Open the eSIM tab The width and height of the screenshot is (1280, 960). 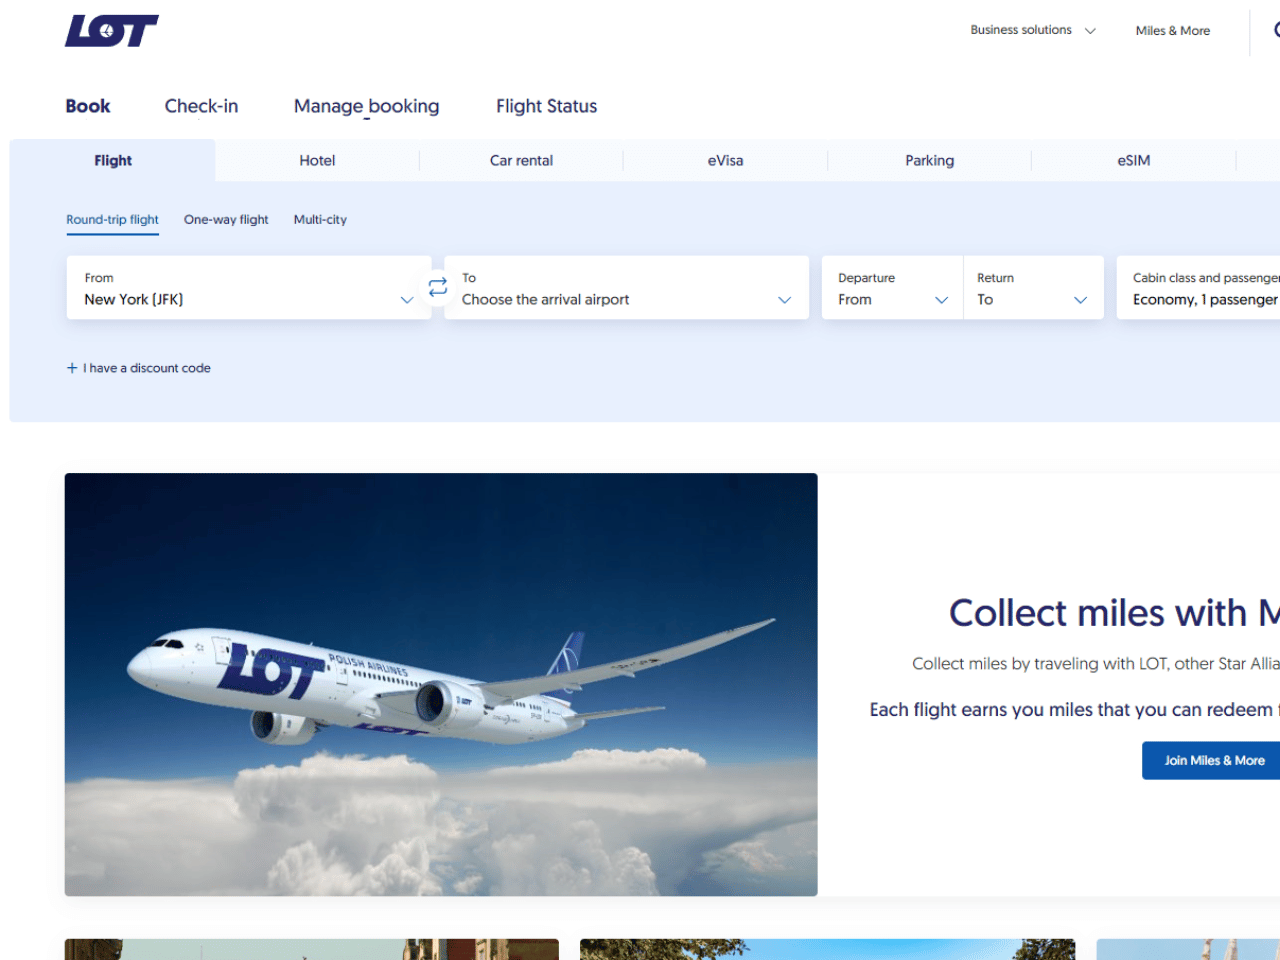(x=1134, y=160)
